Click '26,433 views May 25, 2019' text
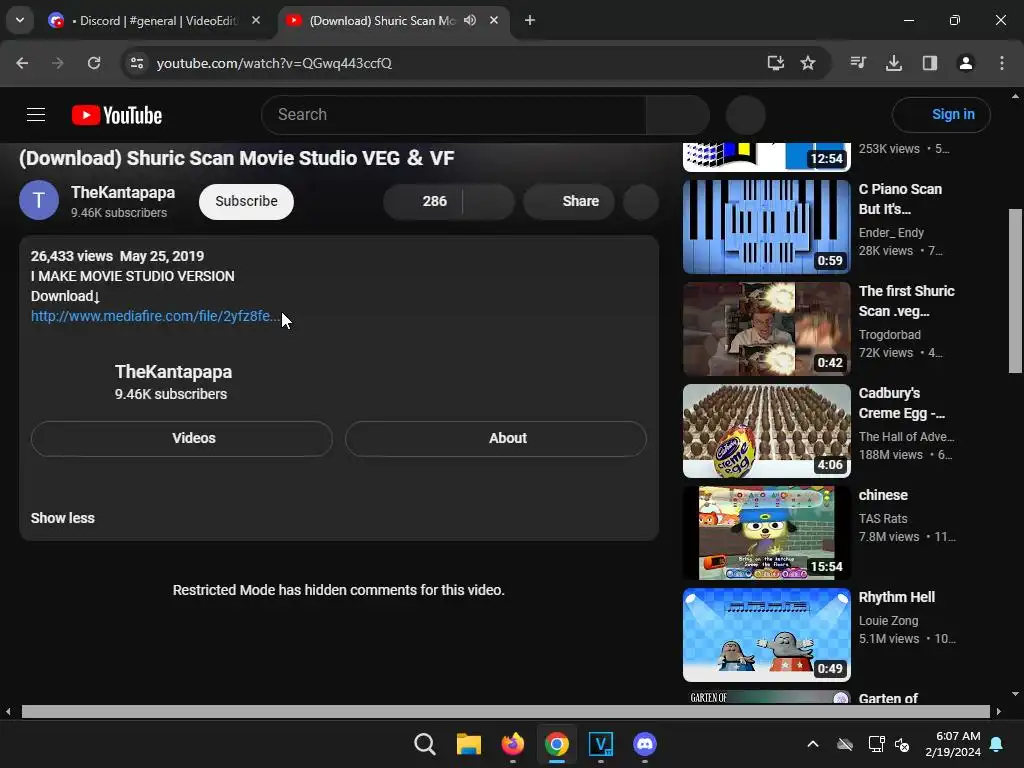 pyautogui.click(x=118, y=256)
